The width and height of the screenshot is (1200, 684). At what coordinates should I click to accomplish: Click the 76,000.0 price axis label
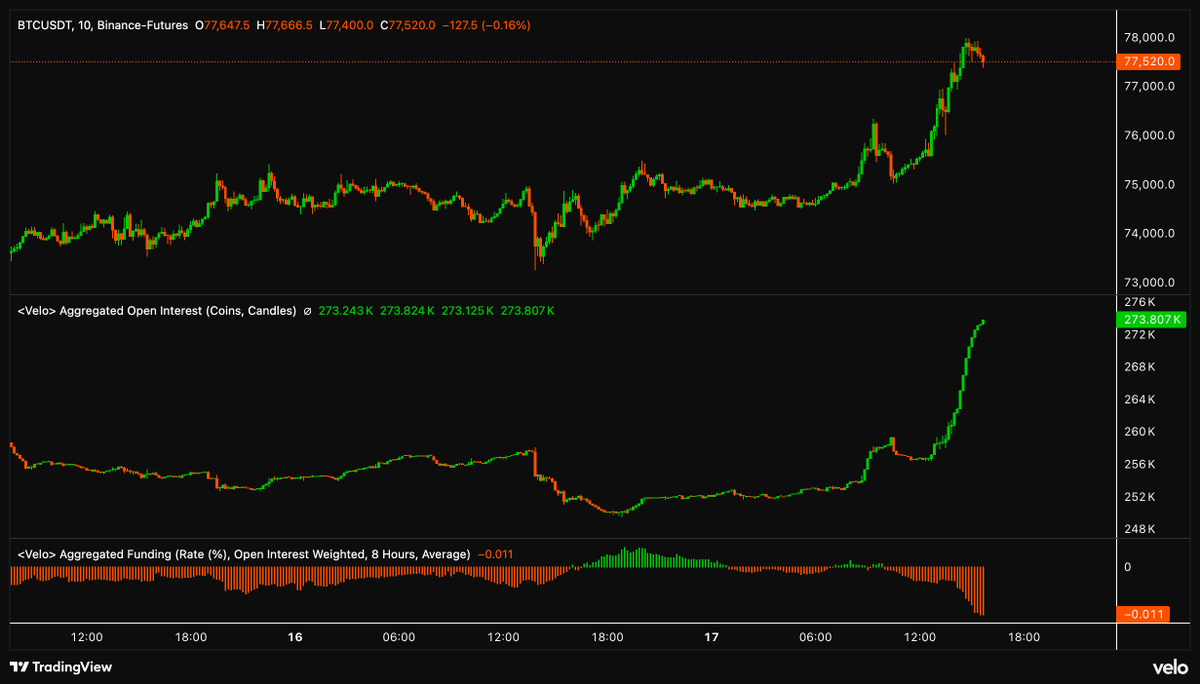[1148, 136]
